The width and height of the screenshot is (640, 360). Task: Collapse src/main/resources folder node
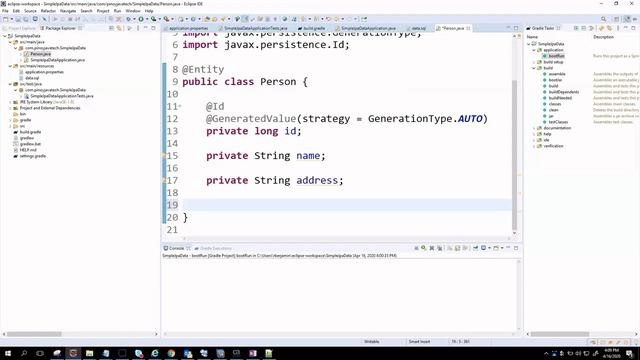(x=10, y=66)
